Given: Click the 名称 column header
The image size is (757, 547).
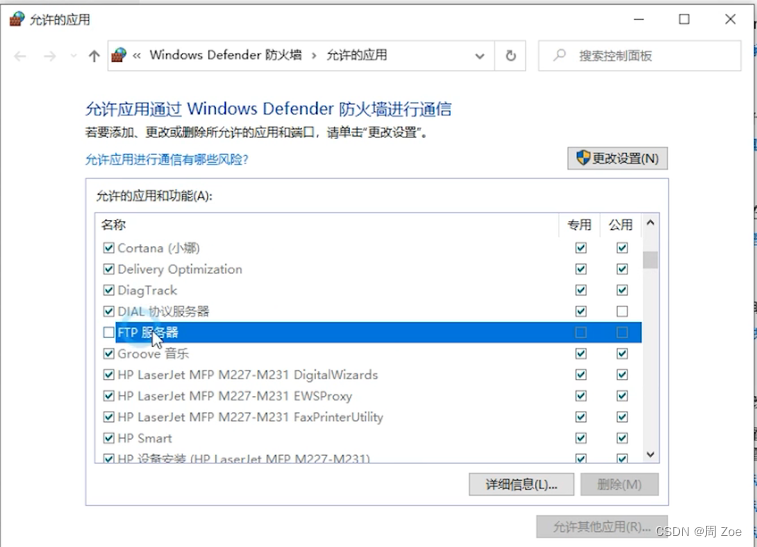Looking at the screenshot, I should click(x=327, y=225).
